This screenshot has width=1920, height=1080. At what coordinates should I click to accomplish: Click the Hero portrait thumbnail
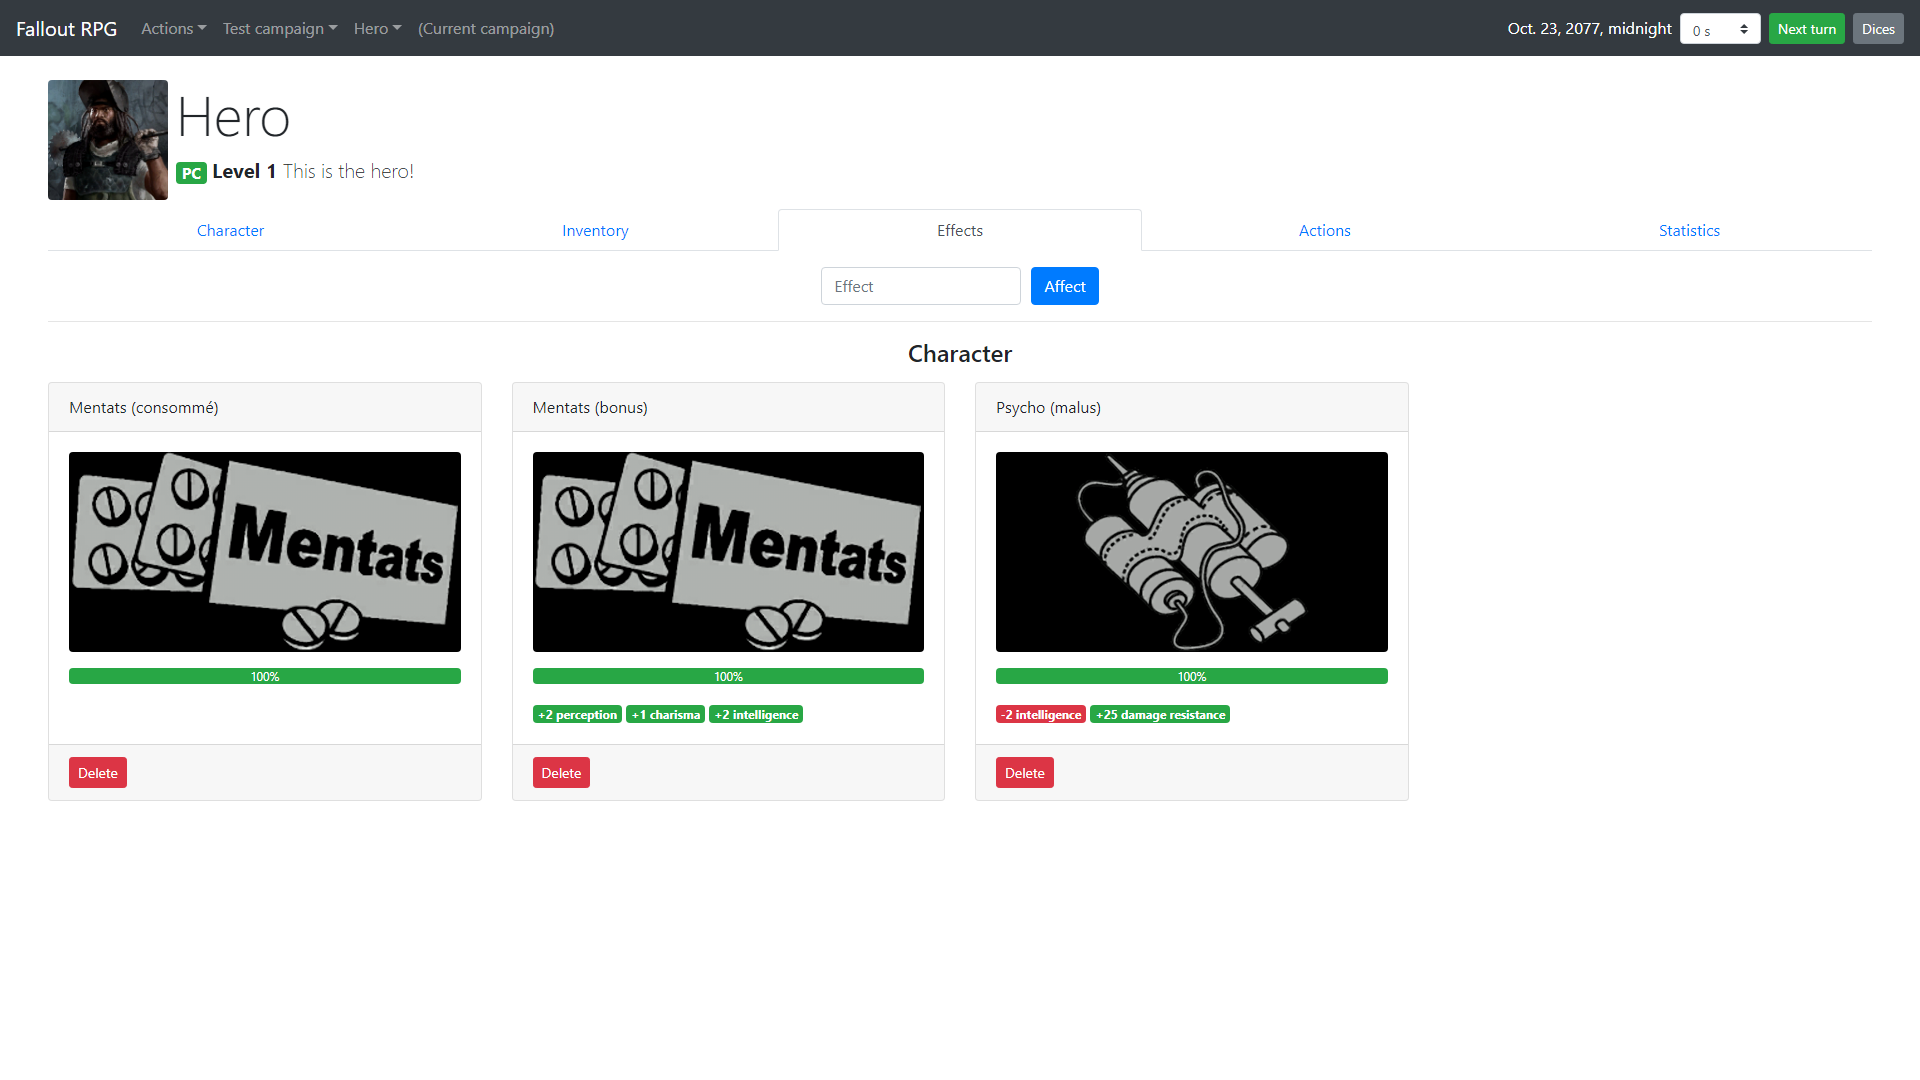tap(108, 140)
